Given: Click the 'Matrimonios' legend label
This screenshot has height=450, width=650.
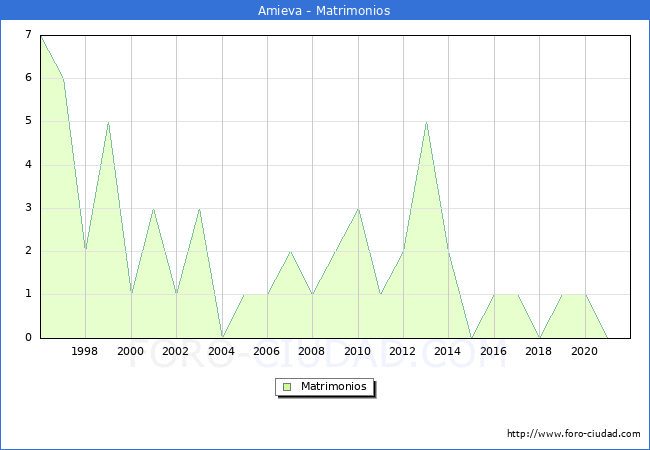Looking at the screenshot, I should pyautogui.click(x=334, y=386).
